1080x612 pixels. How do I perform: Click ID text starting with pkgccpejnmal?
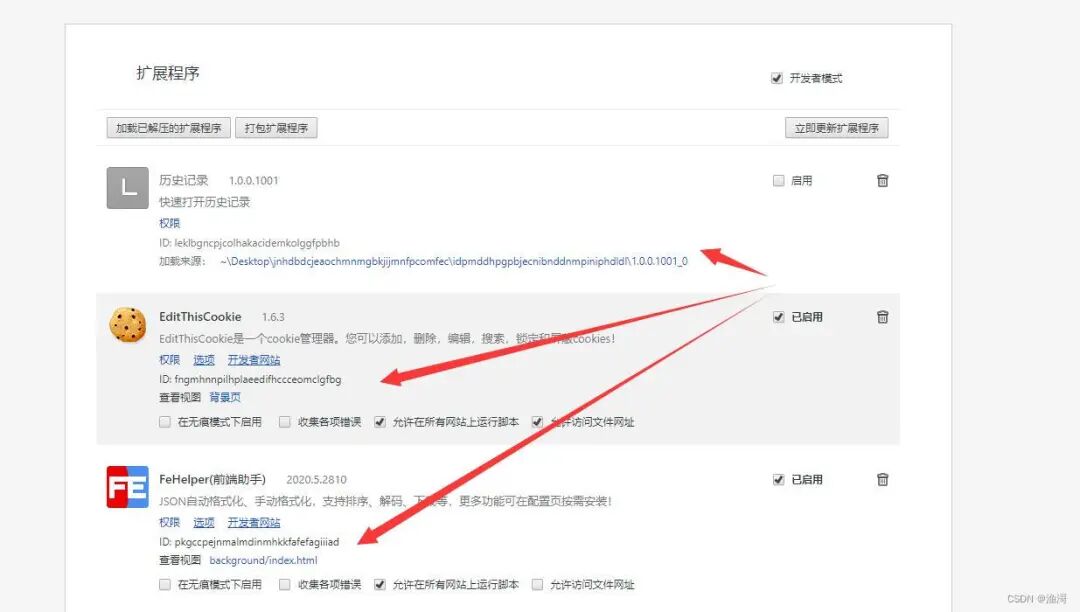[249, 542]
